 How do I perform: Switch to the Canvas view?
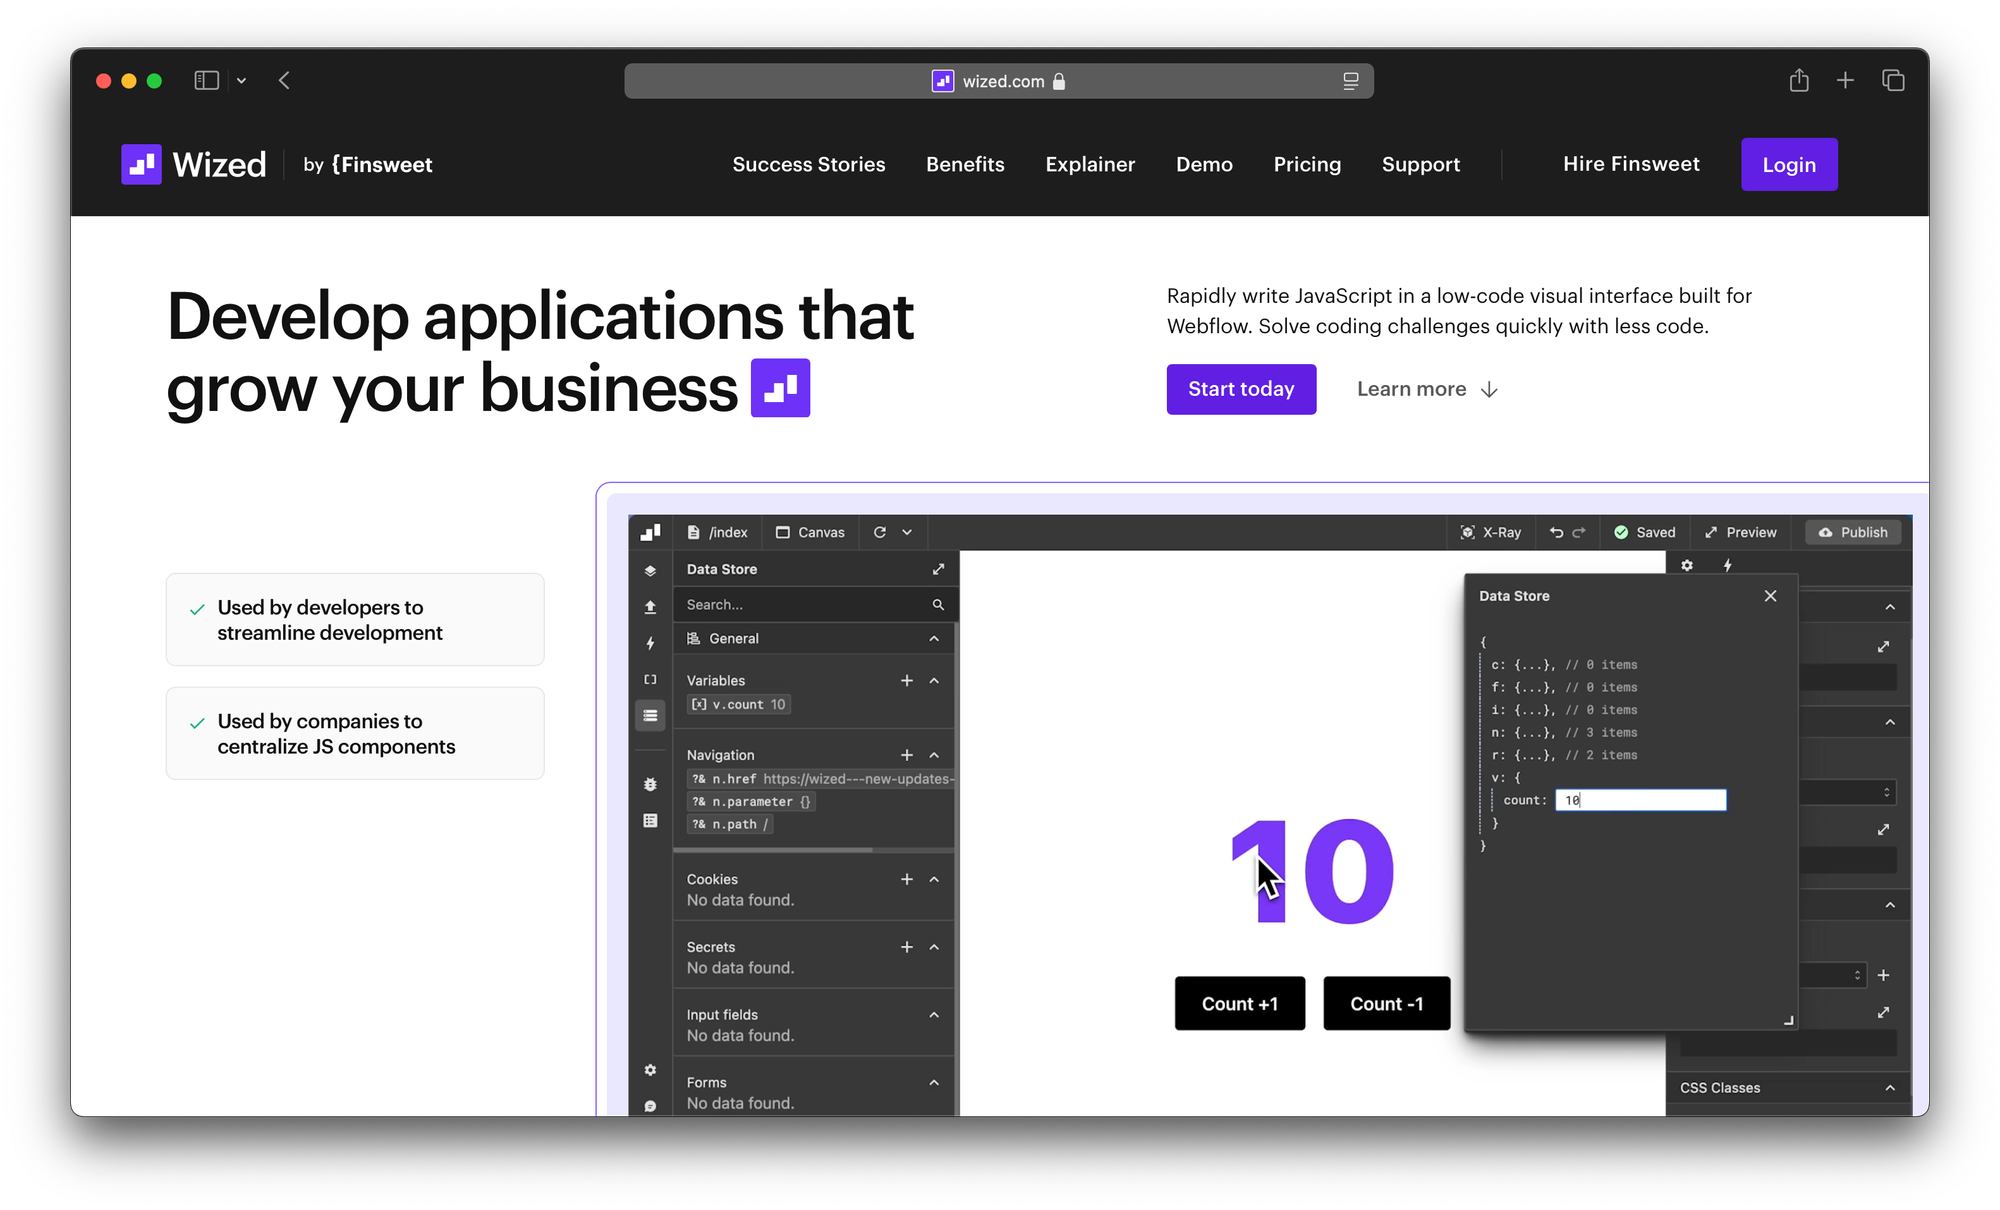(810, 532)
